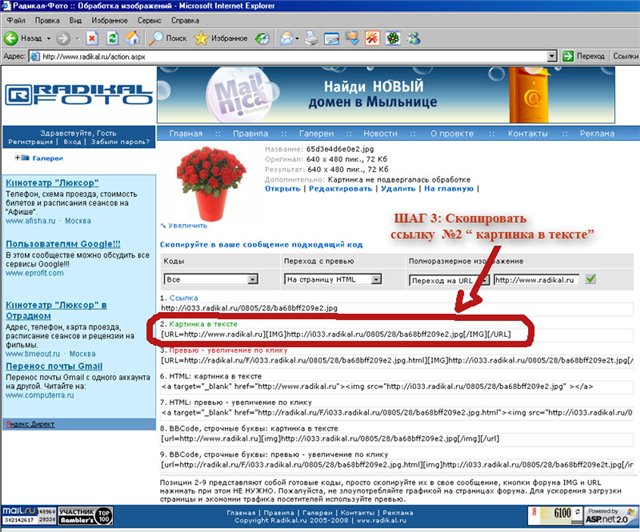640x532 pixels.
Task: Refresh the page with green arrows icon
Action: click(x=113, y=38)
